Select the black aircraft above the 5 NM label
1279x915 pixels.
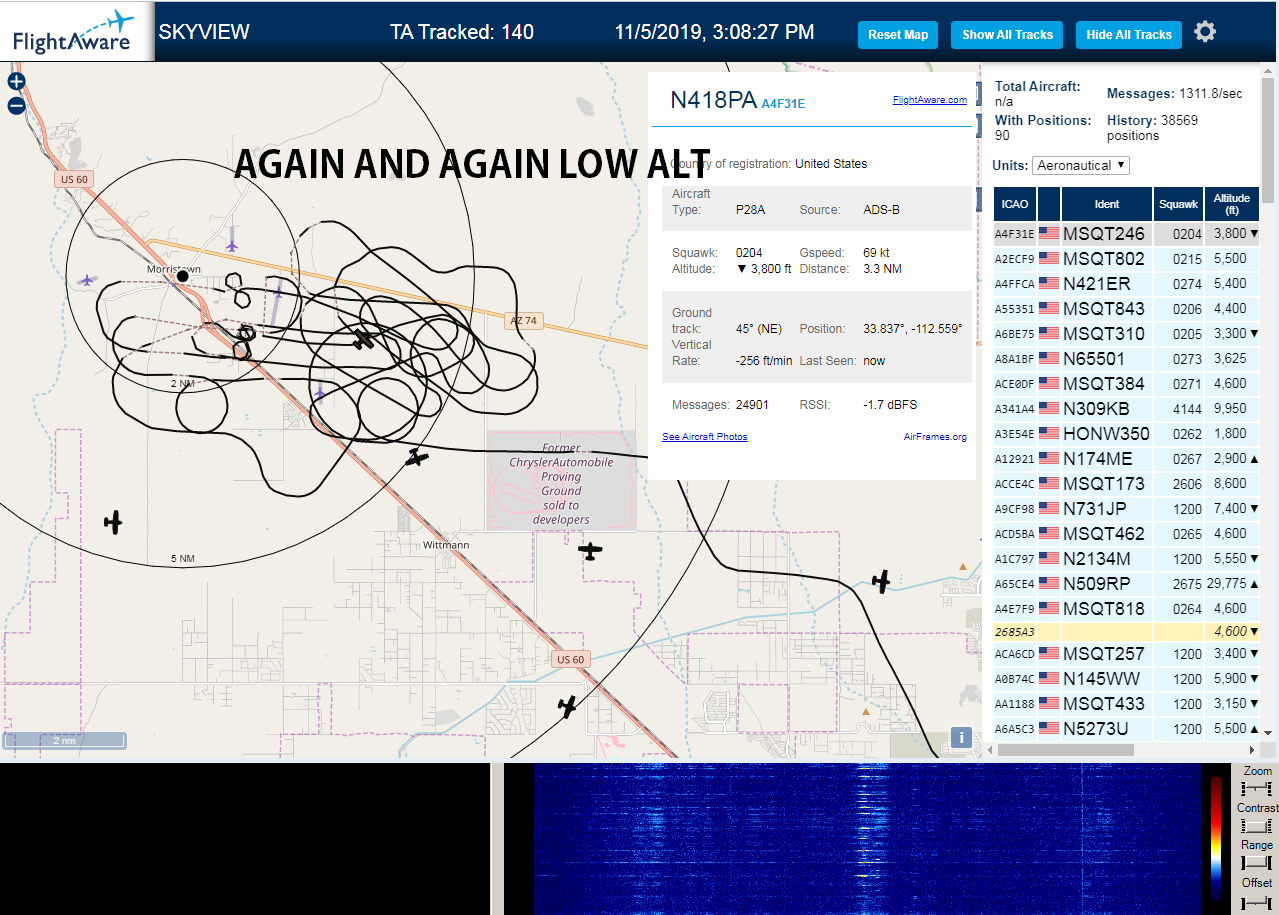pyautogui.click(x=113, y=522)
